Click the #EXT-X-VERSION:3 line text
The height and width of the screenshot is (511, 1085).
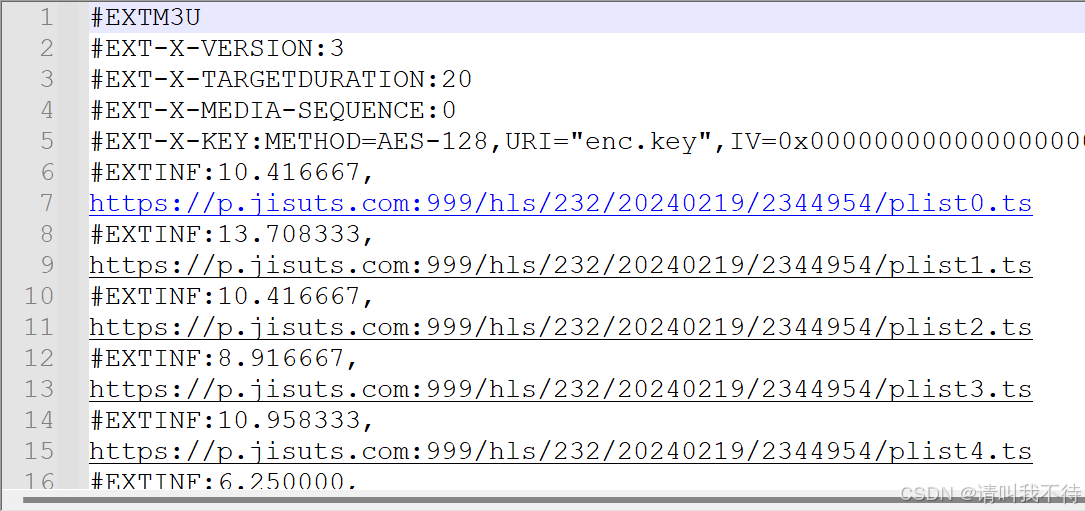pyautogui.click(x=217, y=48)
